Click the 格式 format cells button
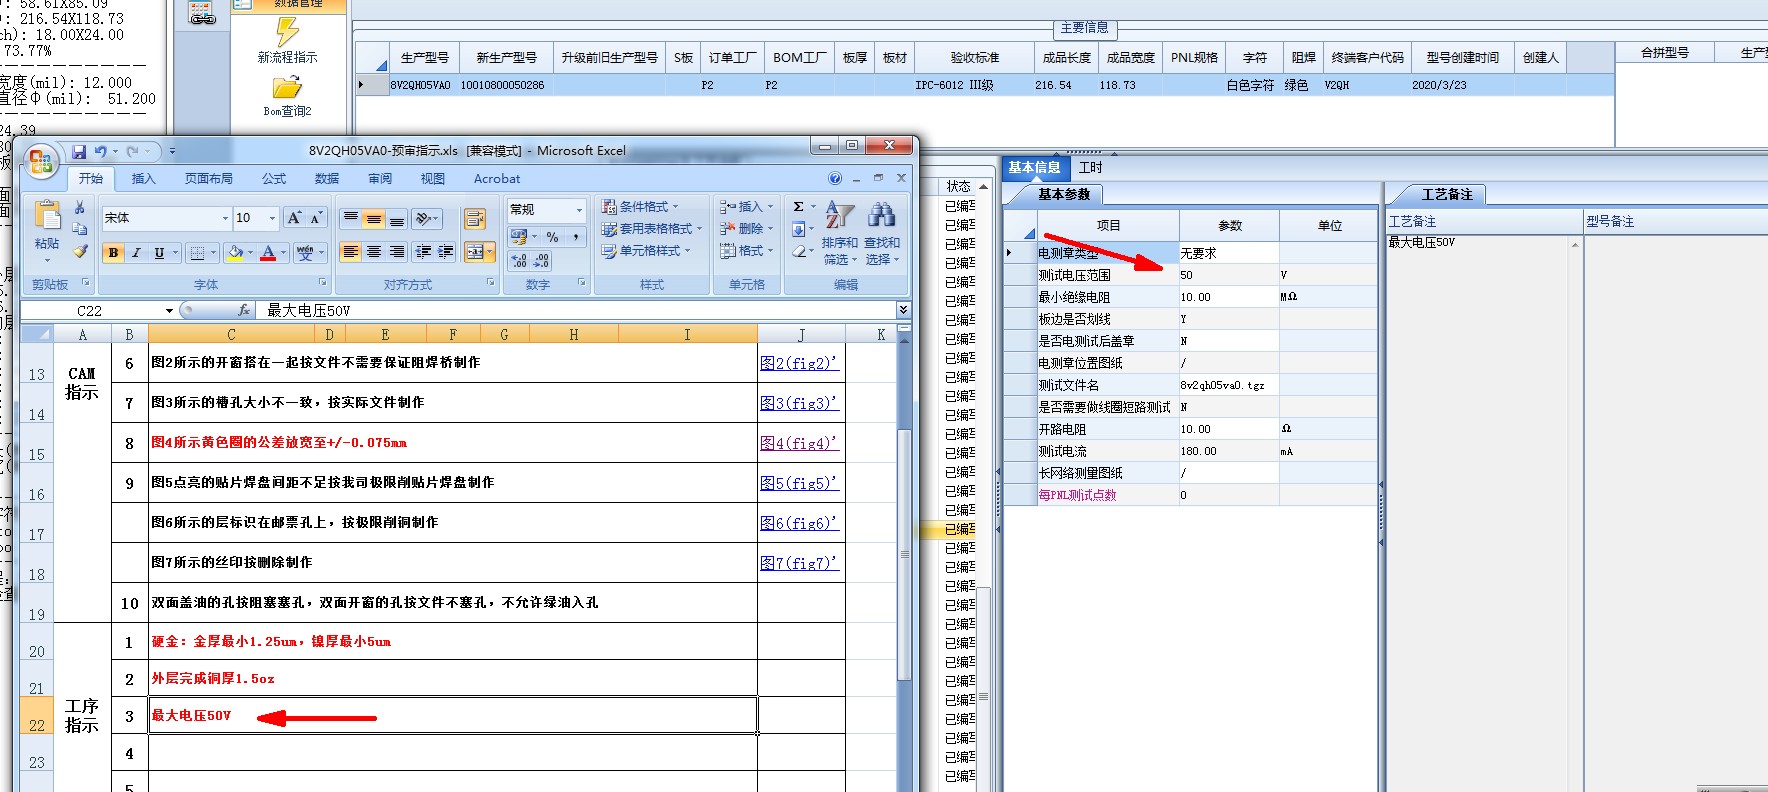 coord(746,251)
